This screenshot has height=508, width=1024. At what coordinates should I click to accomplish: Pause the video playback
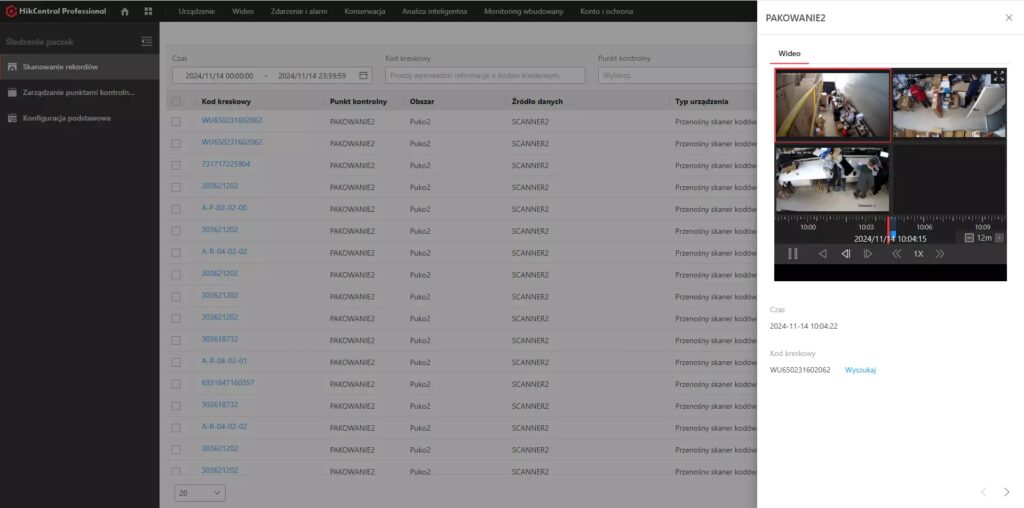point(792,254)
